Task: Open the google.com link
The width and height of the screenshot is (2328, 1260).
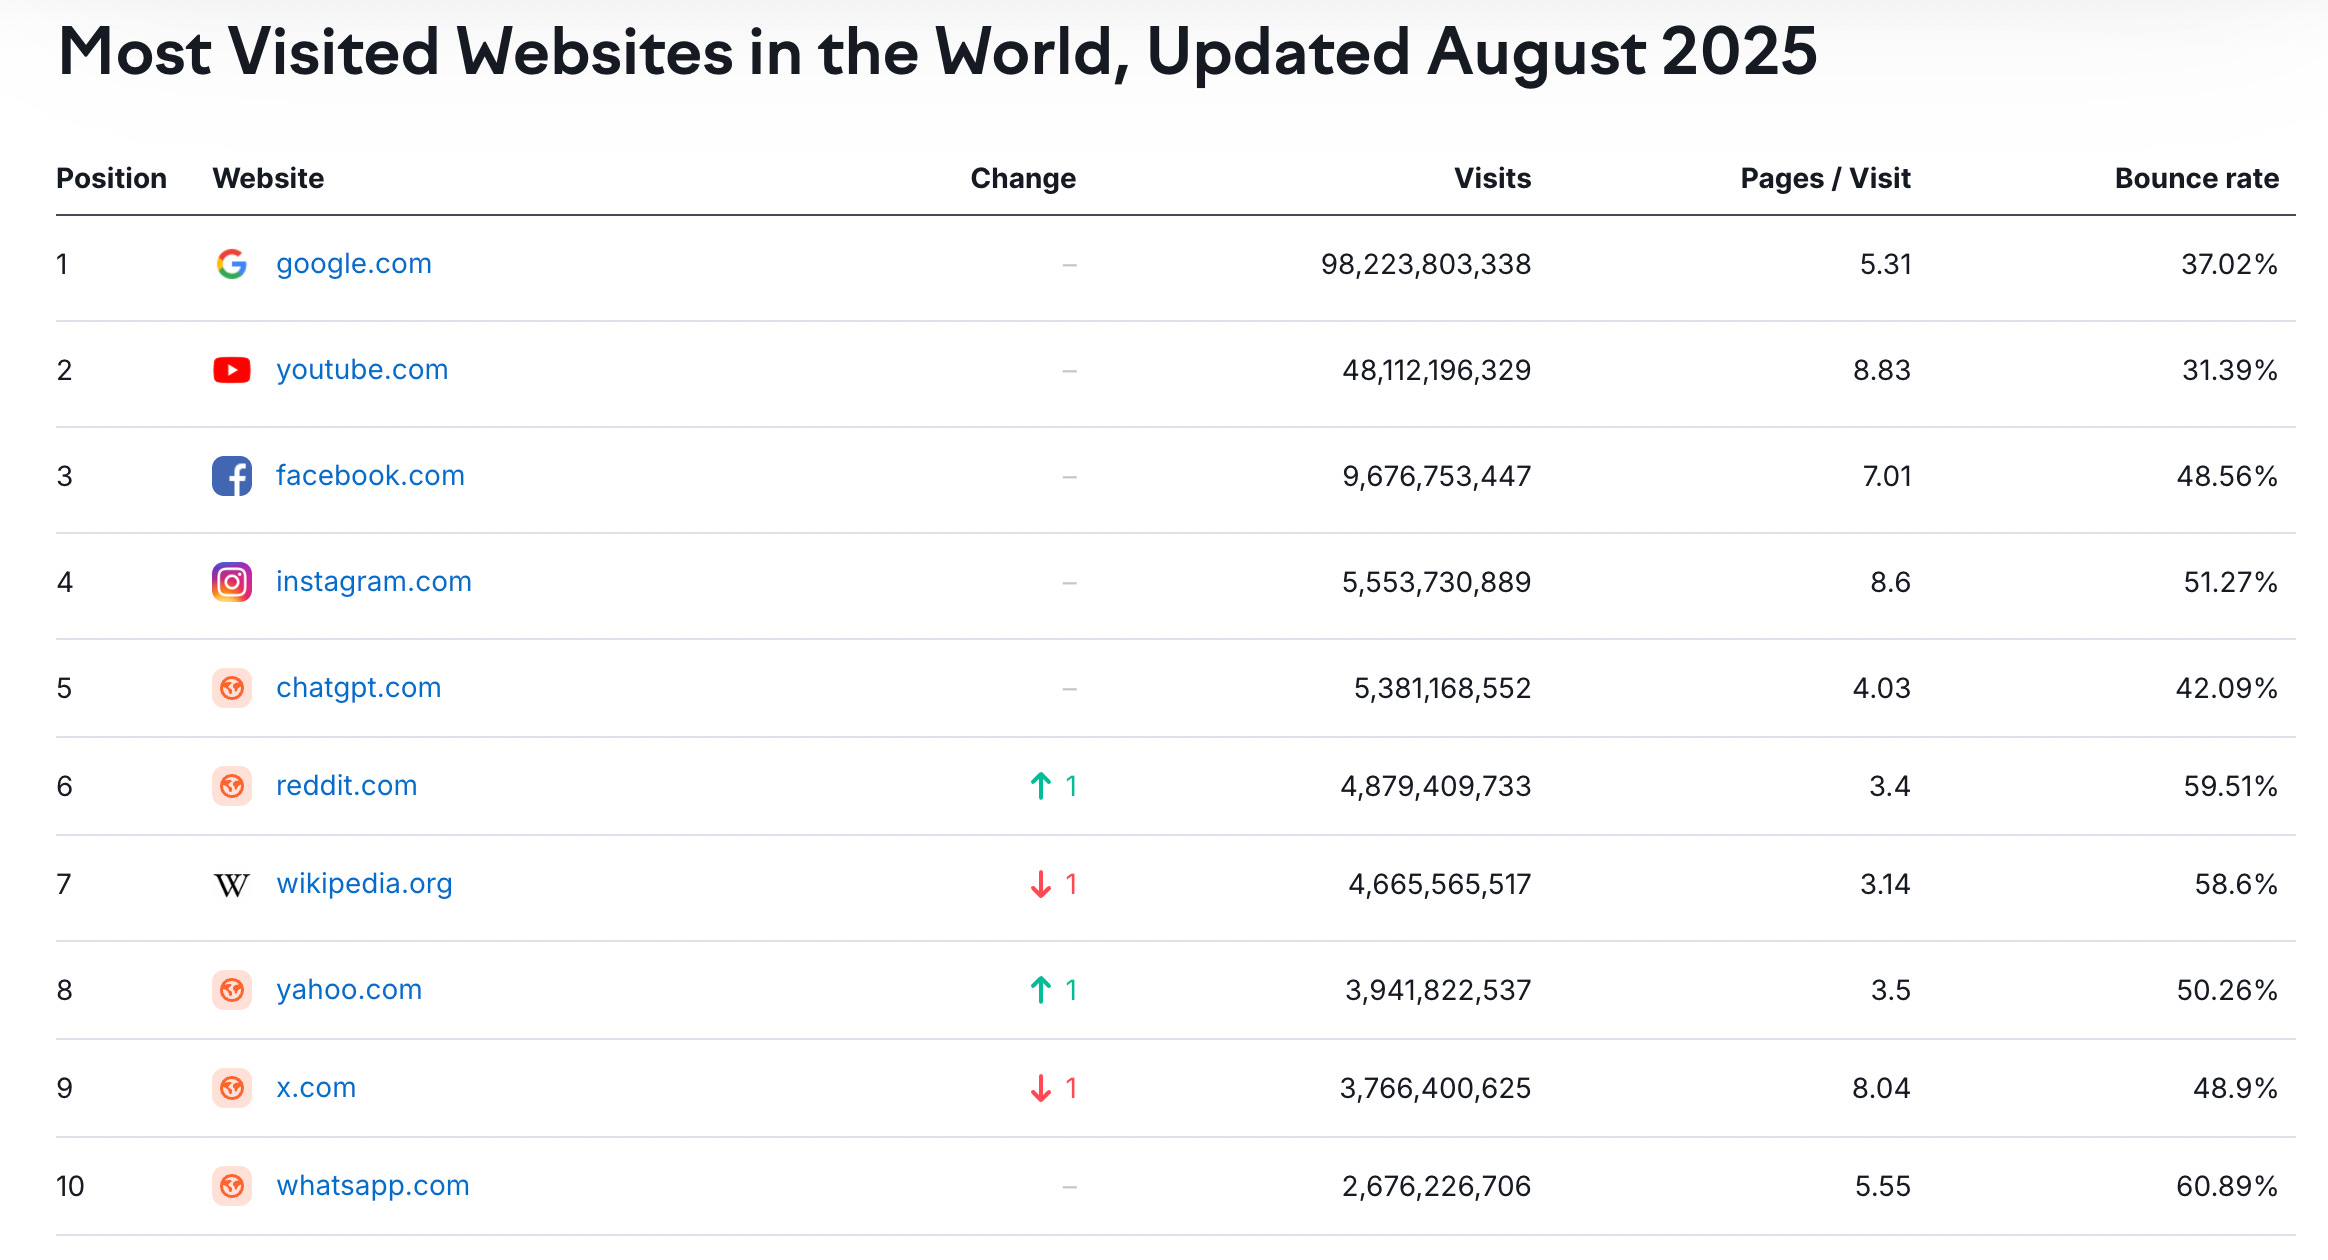Action: (353, 263)
